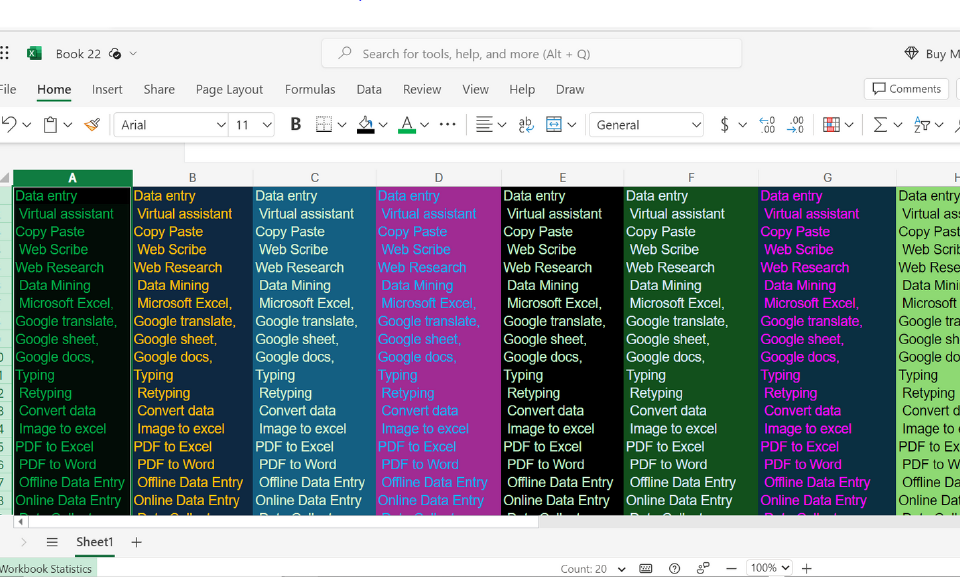Click the text alignment icon
Screen dimensions: 960x577
[x=484, y=124]
